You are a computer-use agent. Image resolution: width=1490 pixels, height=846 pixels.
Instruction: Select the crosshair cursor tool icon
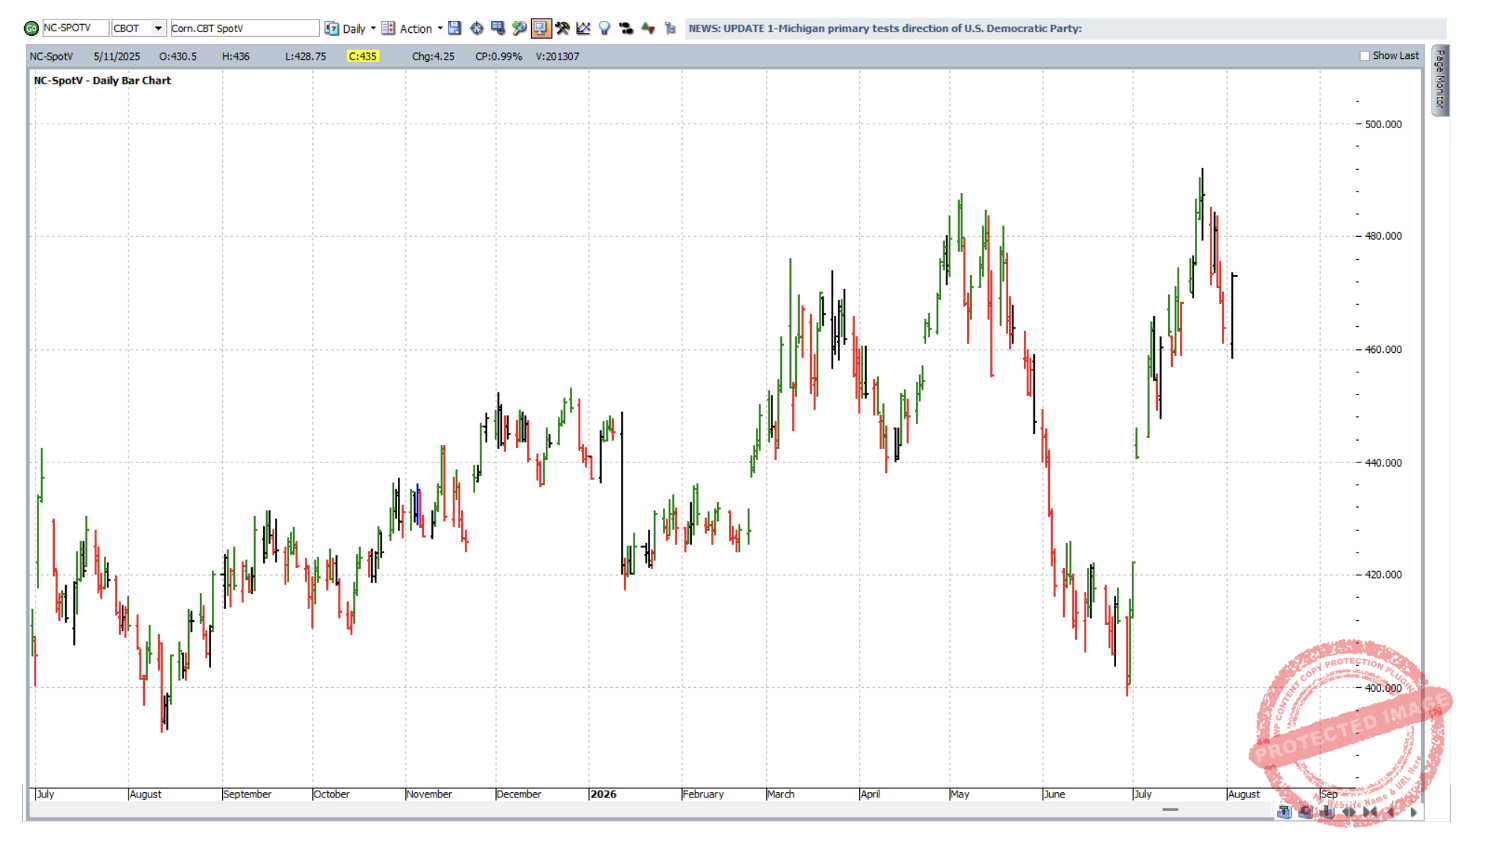pos(477,28)
